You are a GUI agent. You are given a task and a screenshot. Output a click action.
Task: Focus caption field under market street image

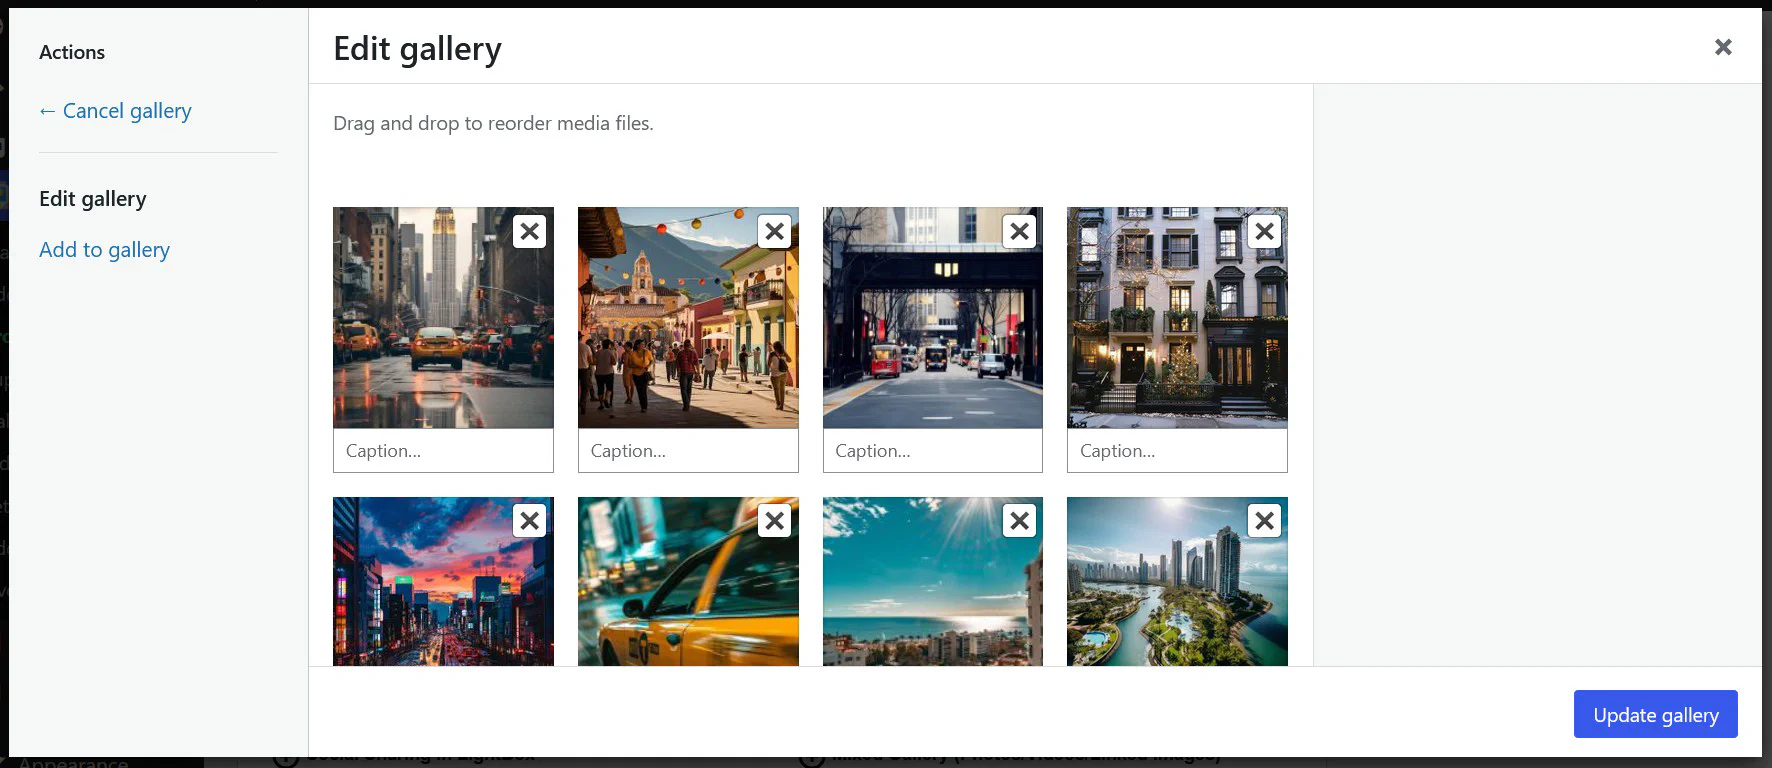688,451
